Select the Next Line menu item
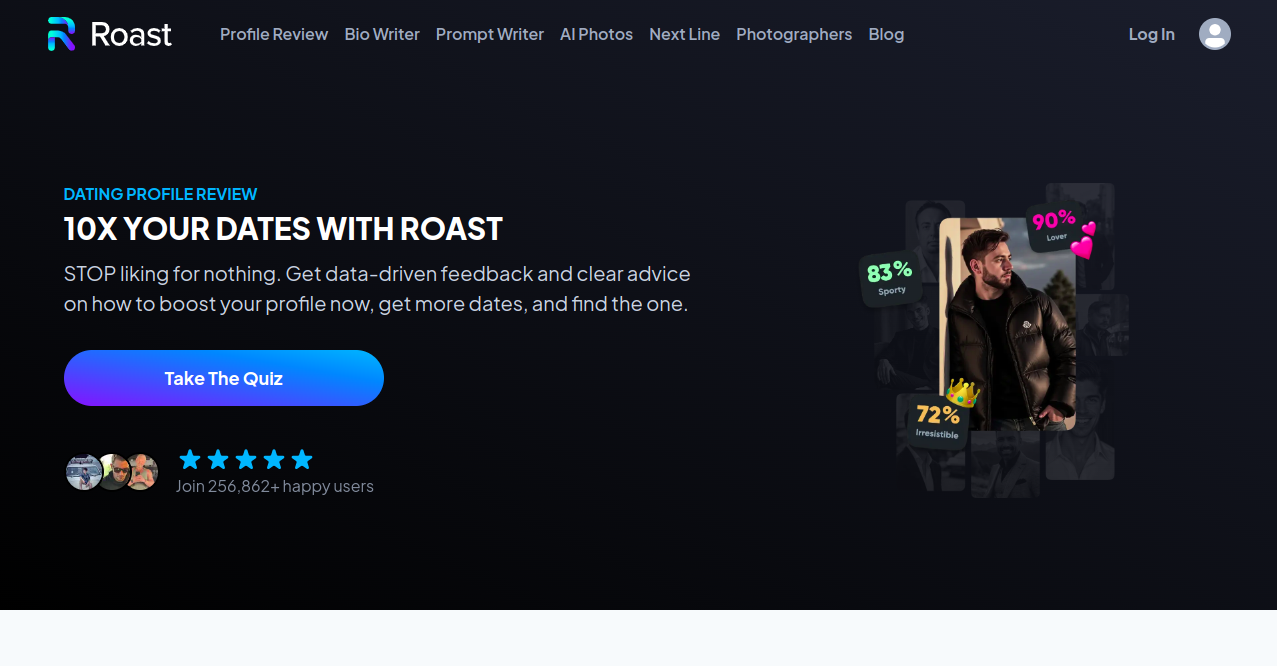The image size is (1277, 666). point(684,34)
